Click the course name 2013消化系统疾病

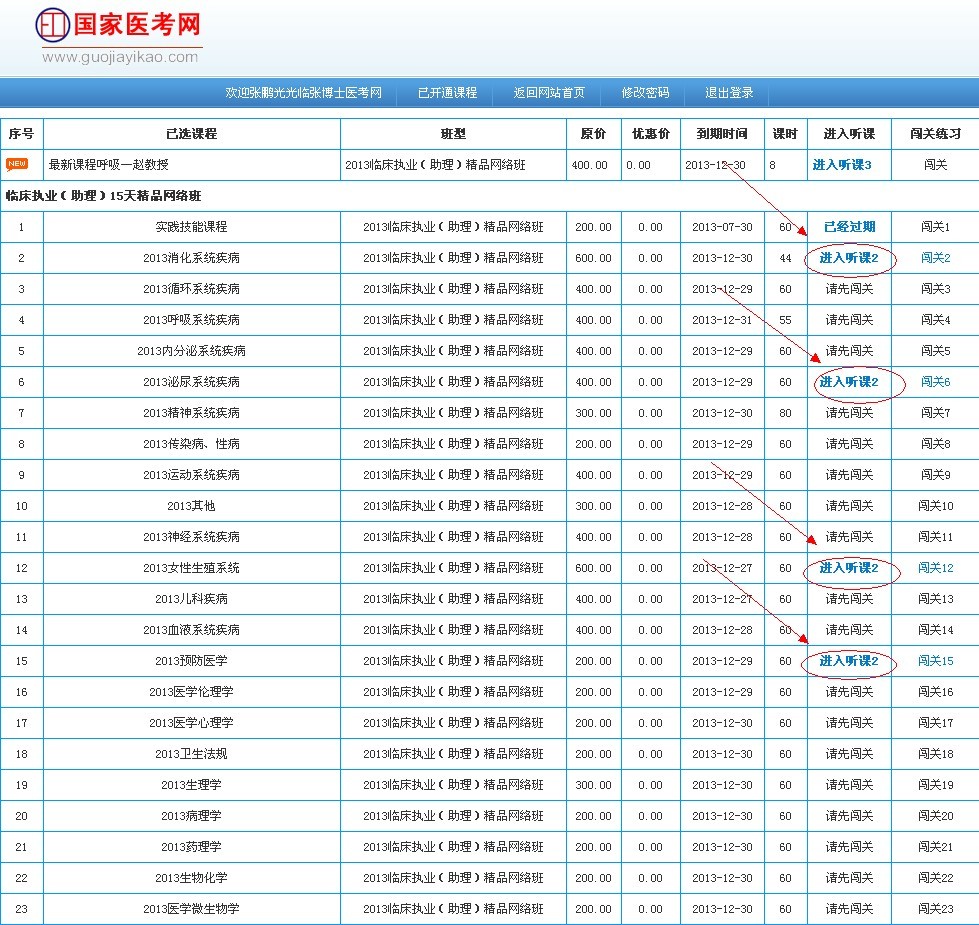(x=191, y=258)
